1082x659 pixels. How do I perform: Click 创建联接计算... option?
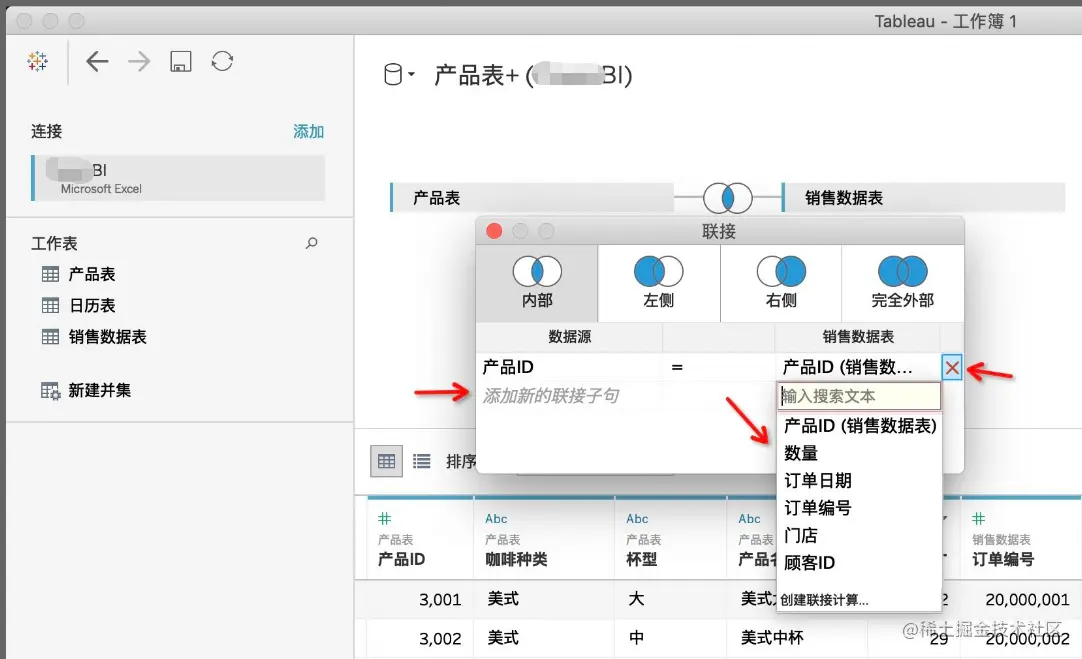(824, 600)
